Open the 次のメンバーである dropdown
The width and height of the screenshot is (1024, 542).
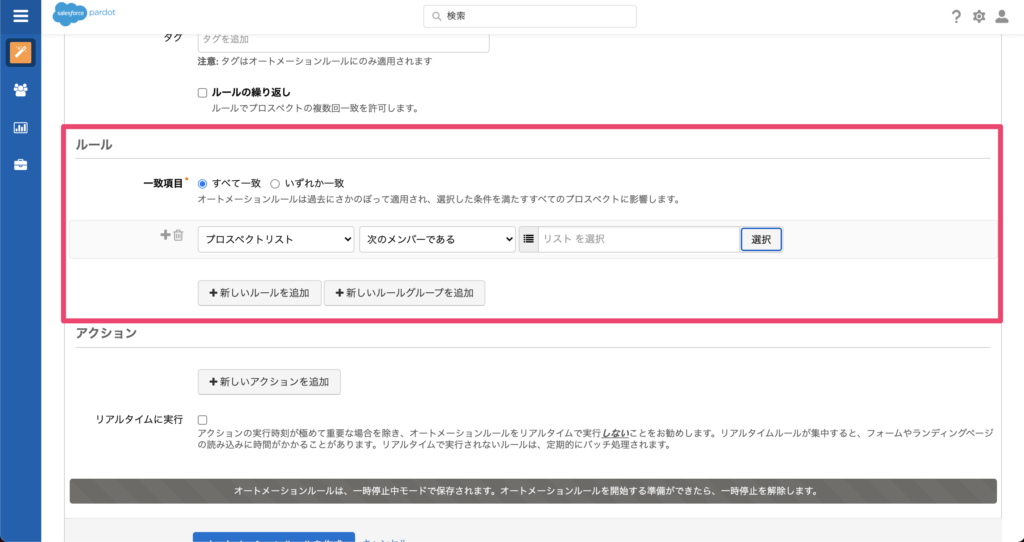(x=438, y=240)
